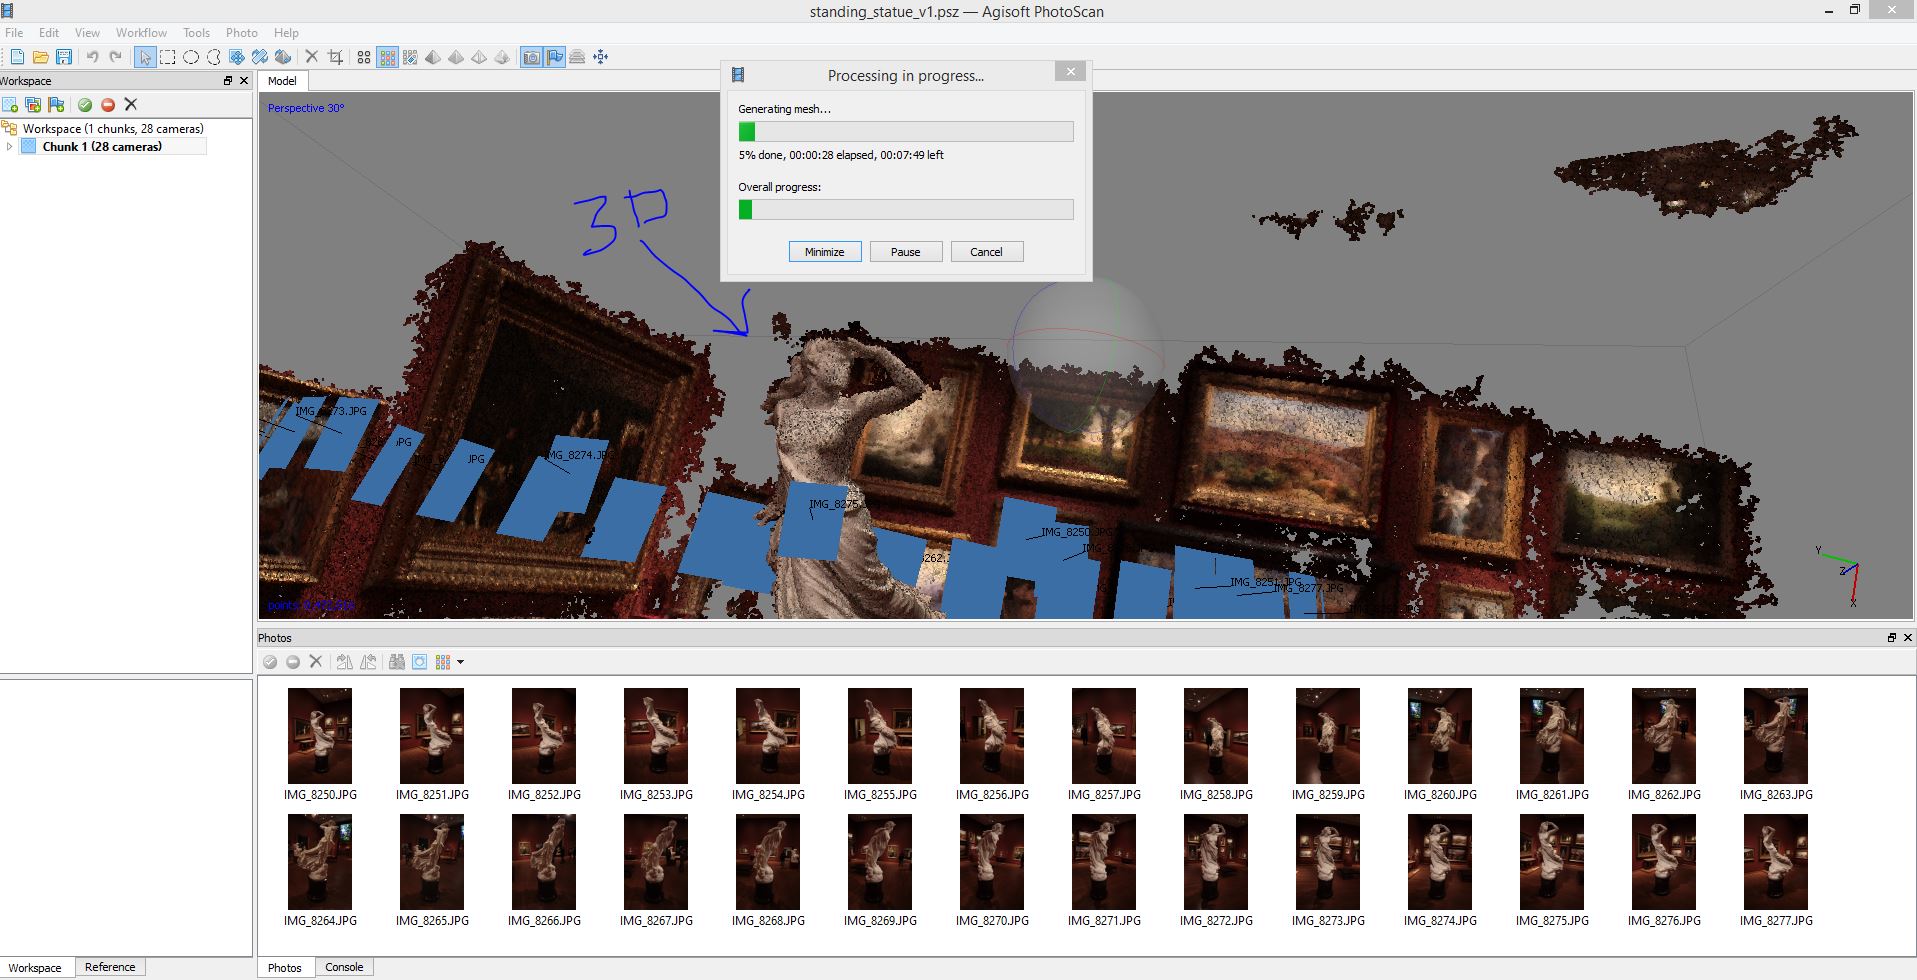Redo the last action
The height and width of the screenshot is (980, 1917).
[115, 57]
